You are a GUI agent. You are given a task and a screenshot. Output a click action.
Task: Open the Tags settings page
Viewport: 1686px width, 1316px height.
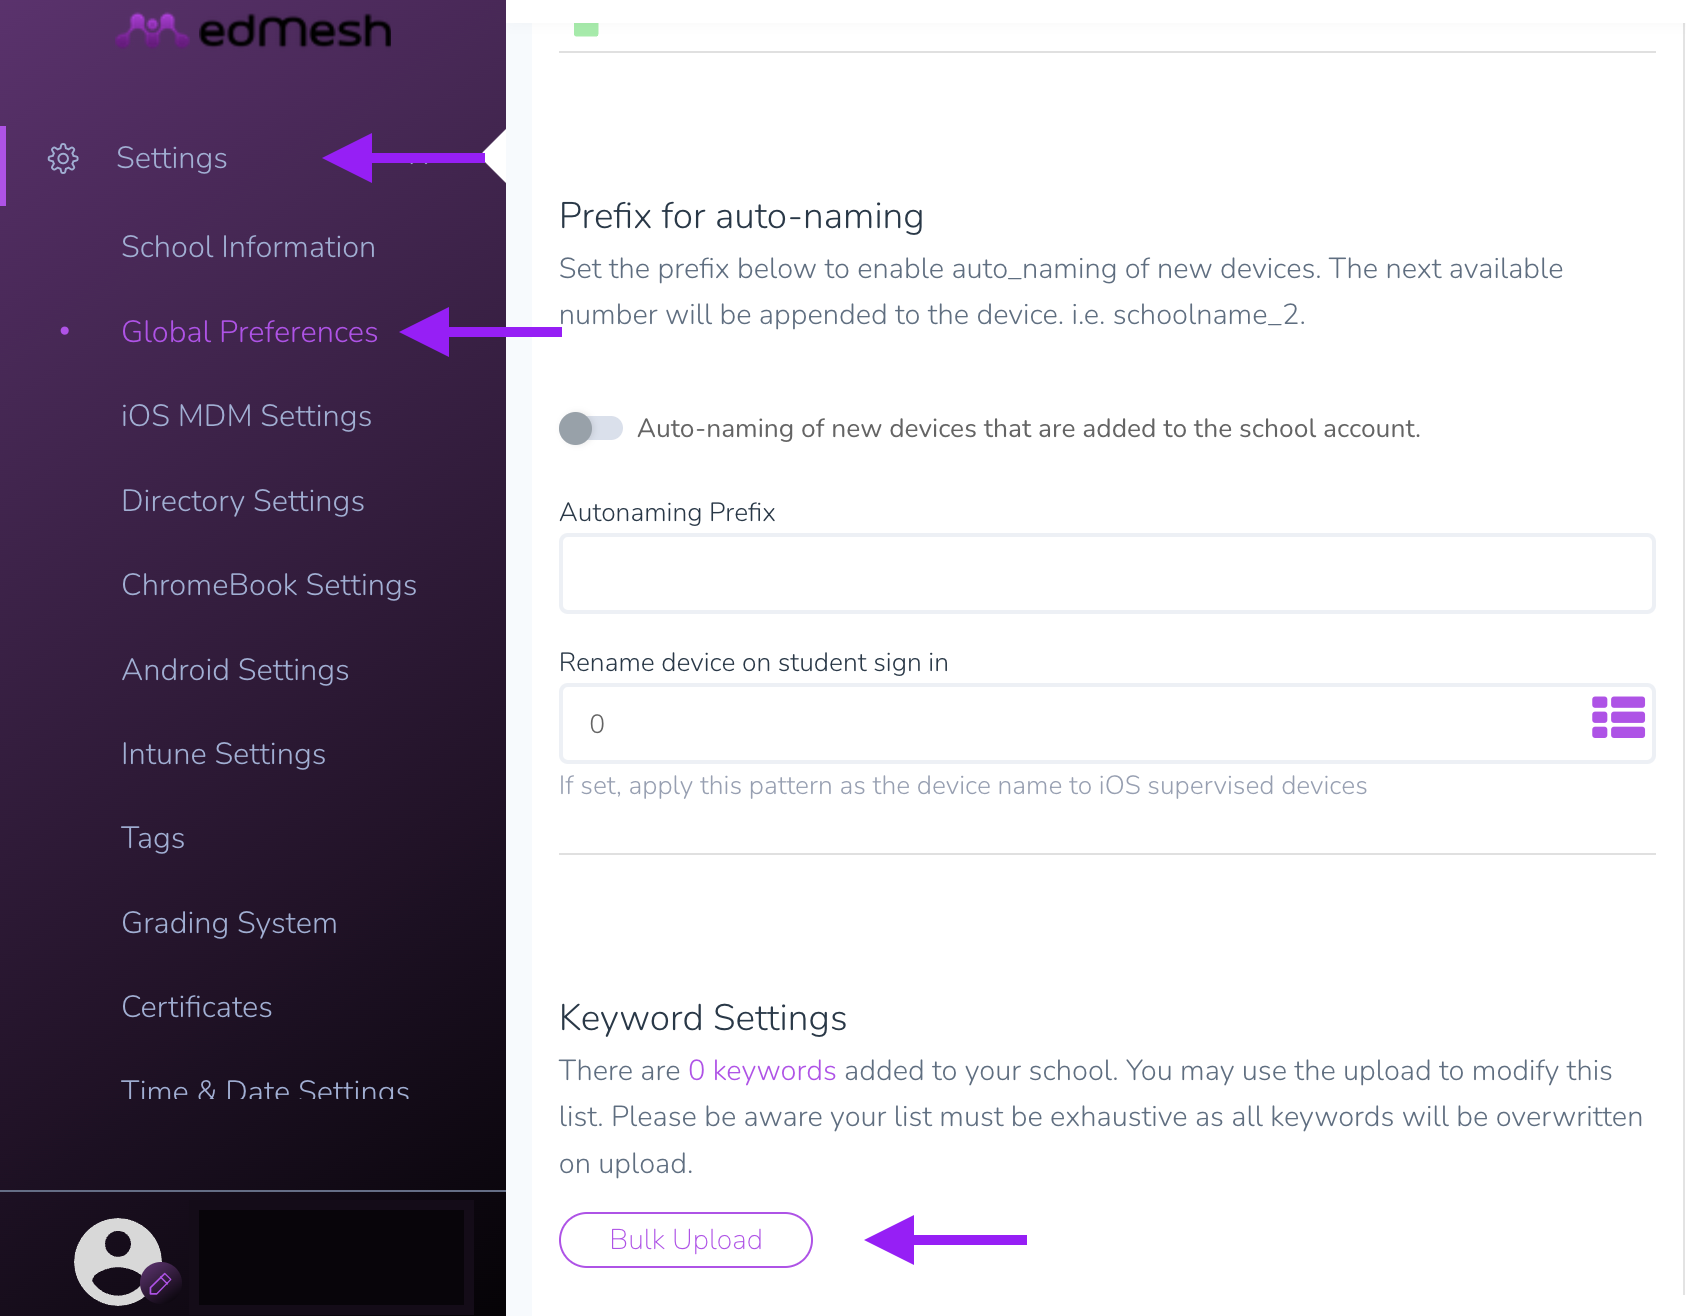click(x=153, y=838)
